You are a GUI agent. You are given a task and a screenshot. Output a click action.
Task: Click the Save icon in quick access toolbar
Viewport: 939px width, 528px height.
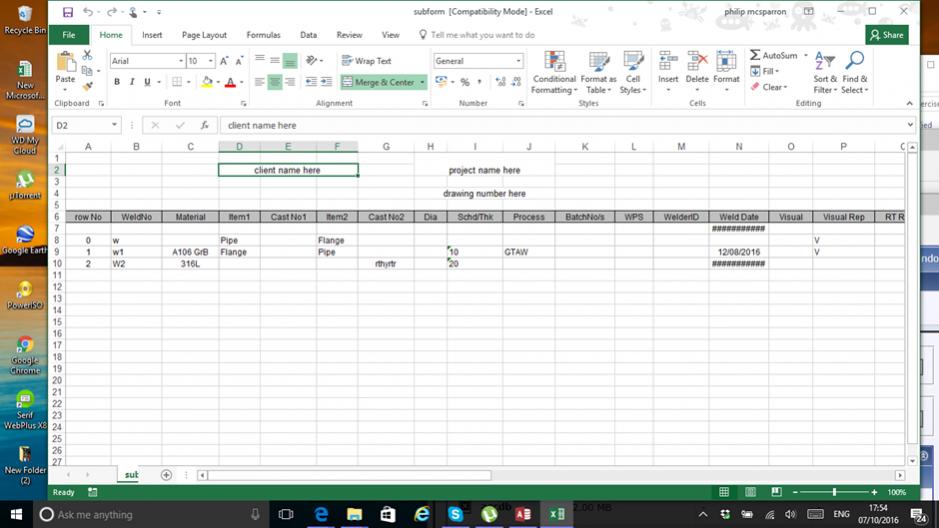(x=68, y=12)
